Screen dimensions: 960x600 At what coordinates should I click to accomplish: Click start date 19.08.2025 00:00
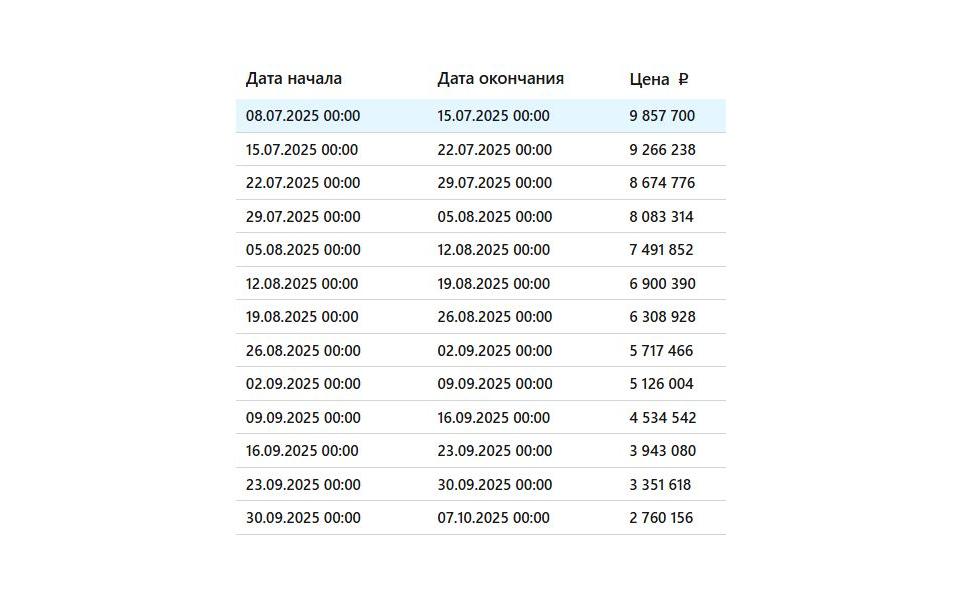point(302,317)
